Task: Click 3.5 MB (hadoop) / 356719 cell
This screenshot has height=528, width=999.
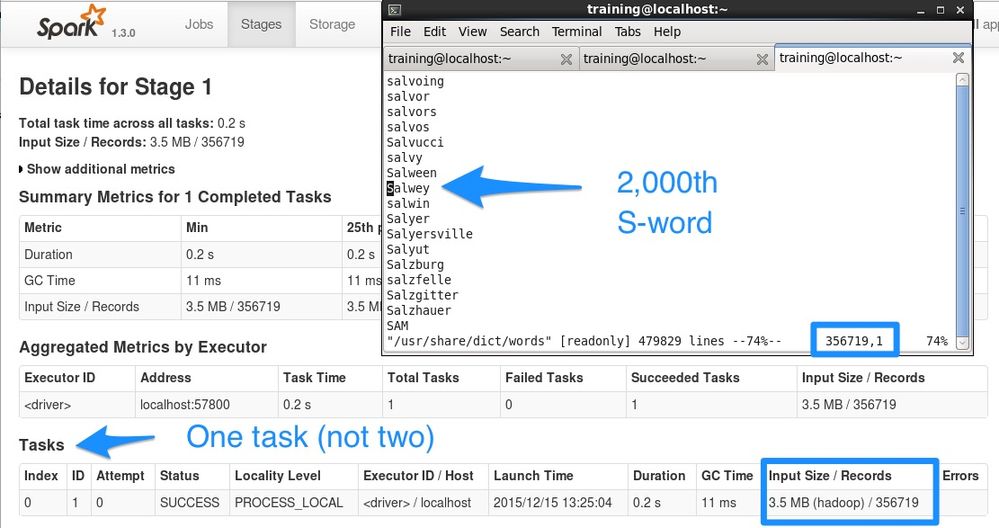Action: pyautogui.click(x=844, y=503)
